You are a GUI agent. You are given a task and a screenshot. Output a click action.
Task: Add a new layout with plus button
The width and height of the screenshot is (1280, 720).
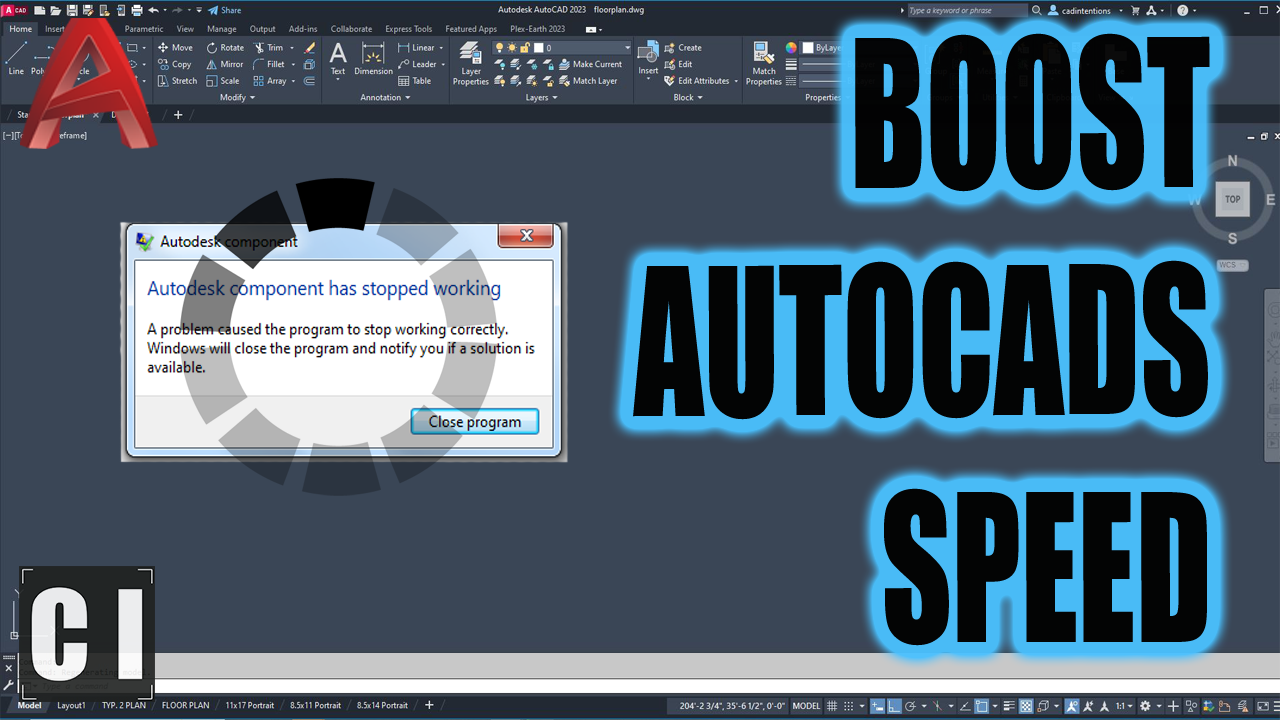(430, 705)
